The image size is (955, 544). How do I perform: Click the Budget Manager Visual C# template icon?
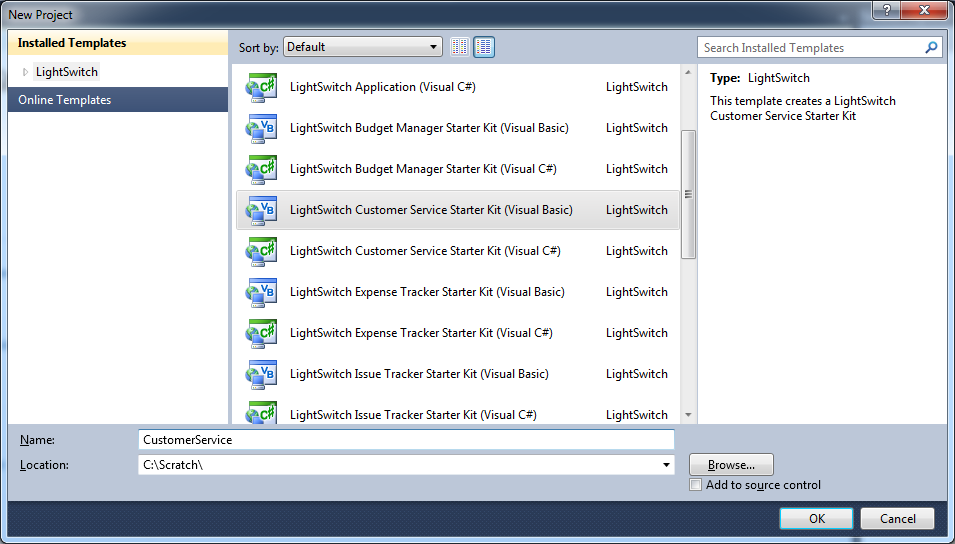click(261, 169)
